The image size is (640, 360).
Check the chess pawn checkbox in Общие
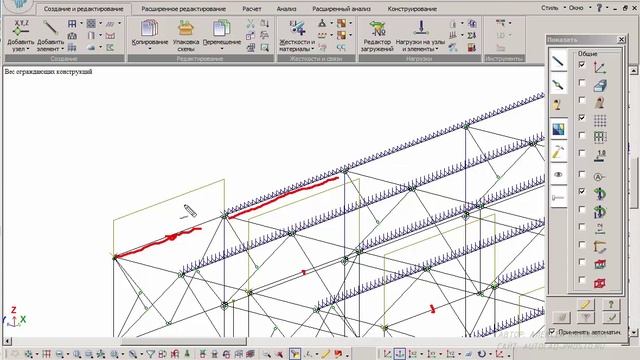coord(582,100)
